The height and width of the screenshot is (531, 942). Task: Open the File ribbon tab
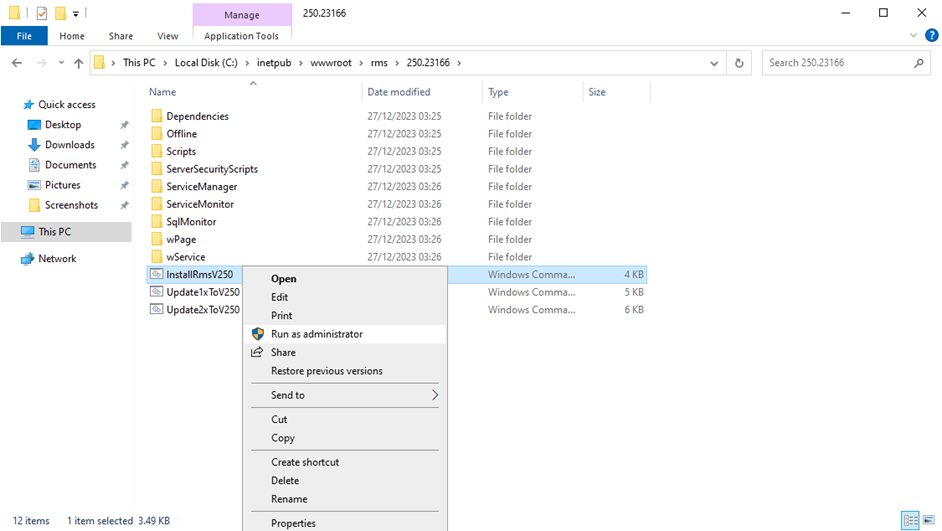pos(24,36)
